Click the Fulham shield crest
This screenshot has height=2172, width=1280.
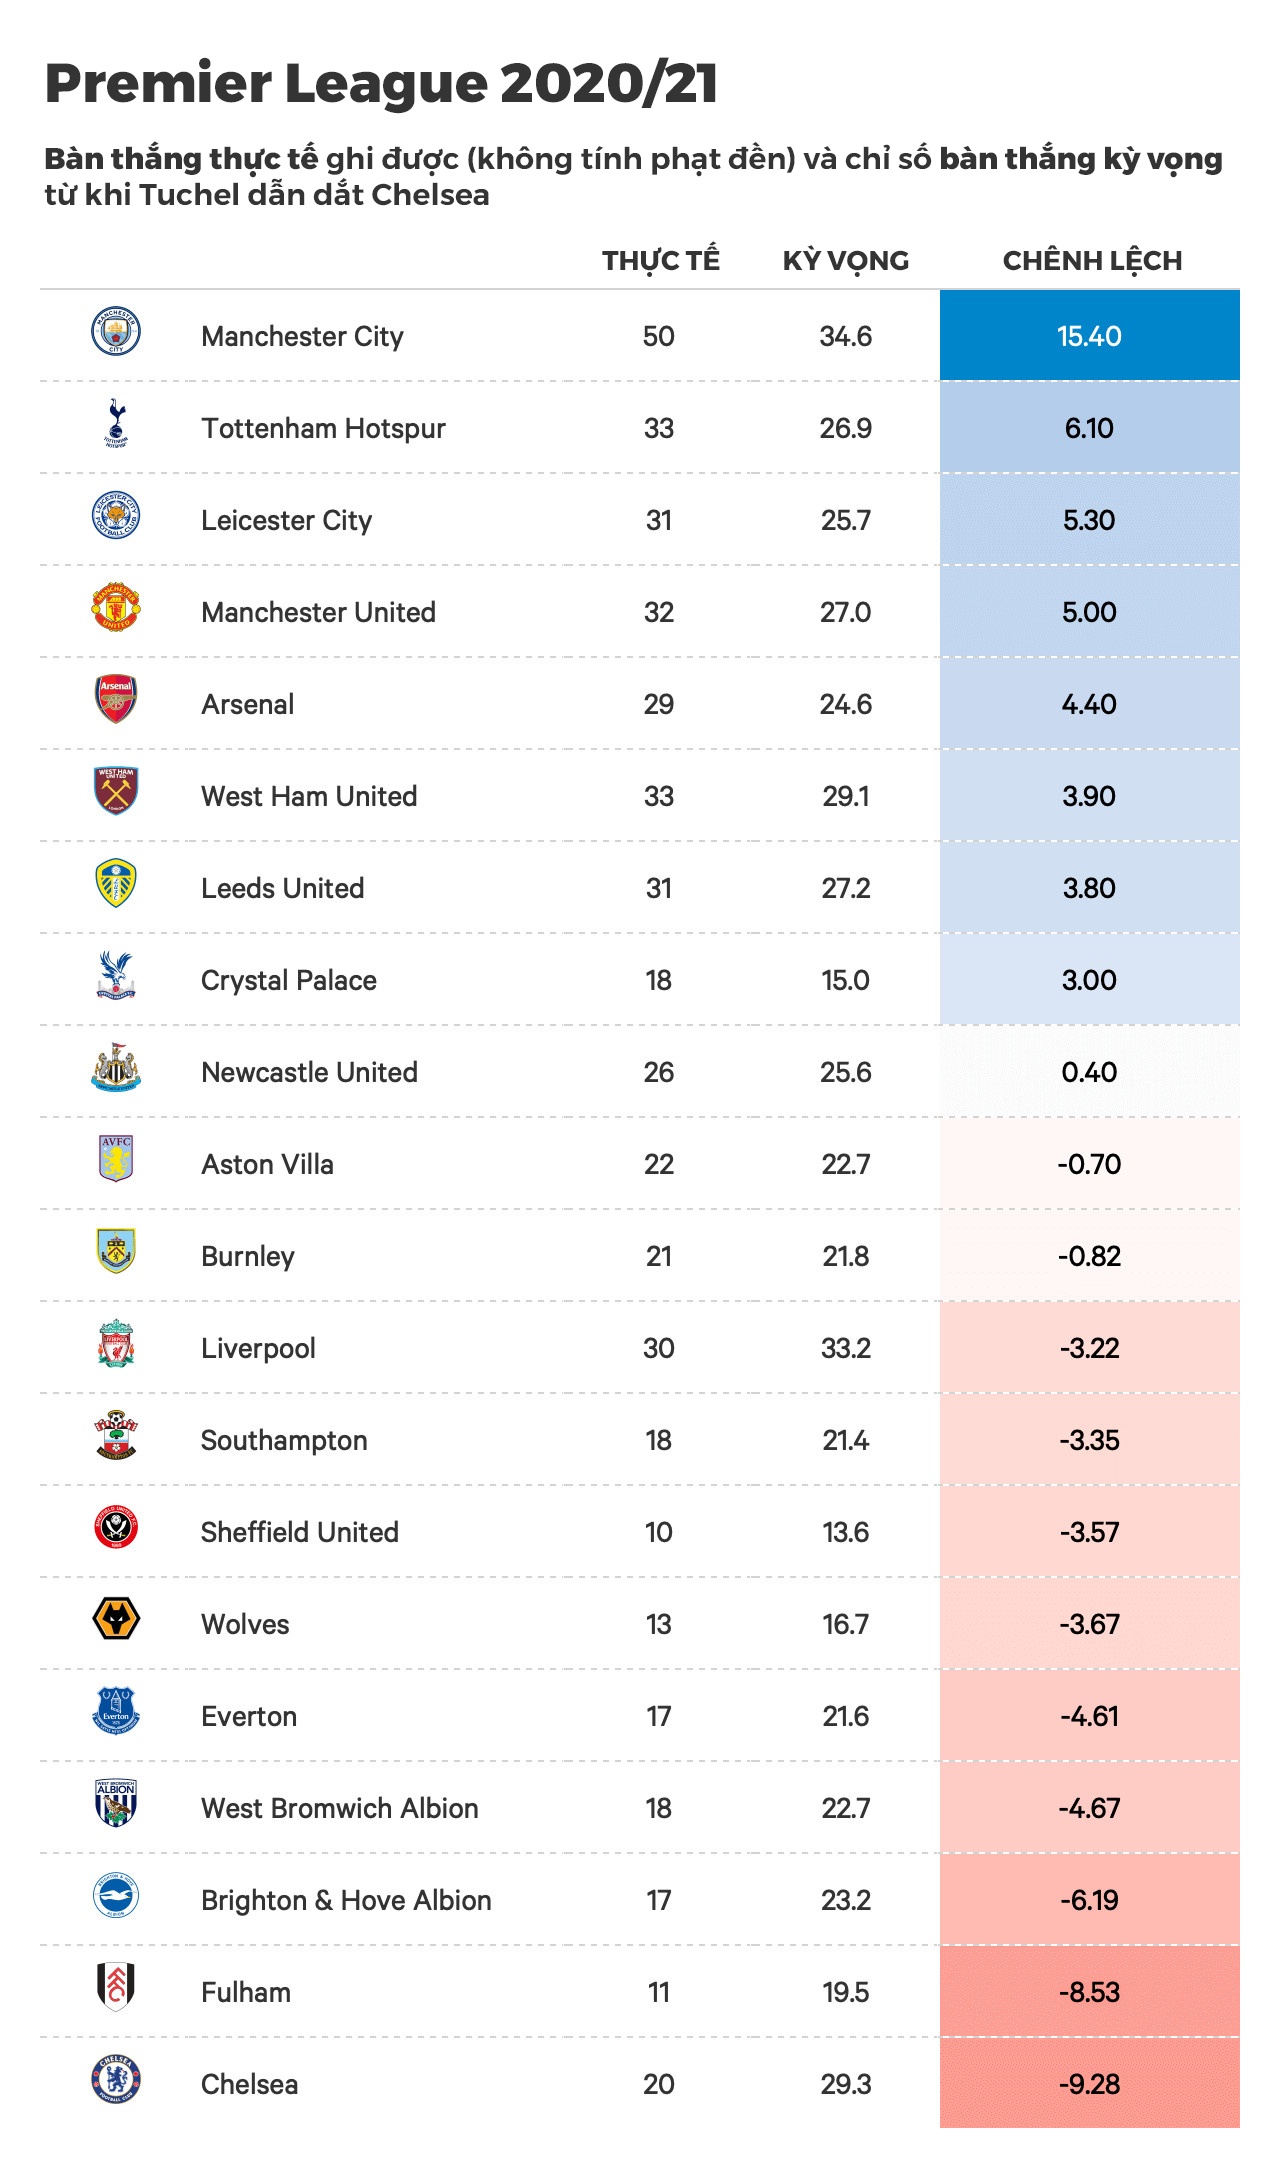point(116,1987)
